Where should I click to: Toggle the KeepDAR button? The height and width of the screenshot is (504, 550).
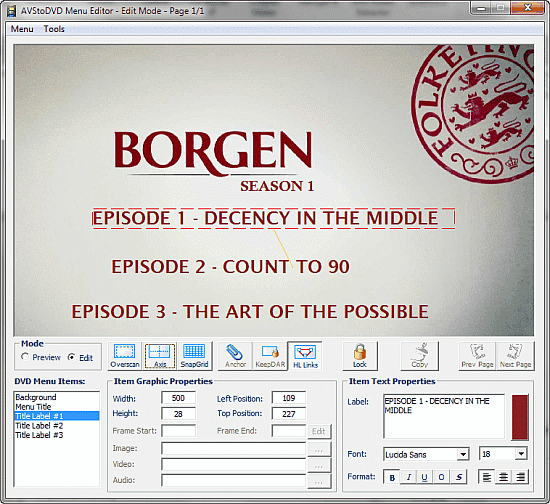(x=270, y=356)
